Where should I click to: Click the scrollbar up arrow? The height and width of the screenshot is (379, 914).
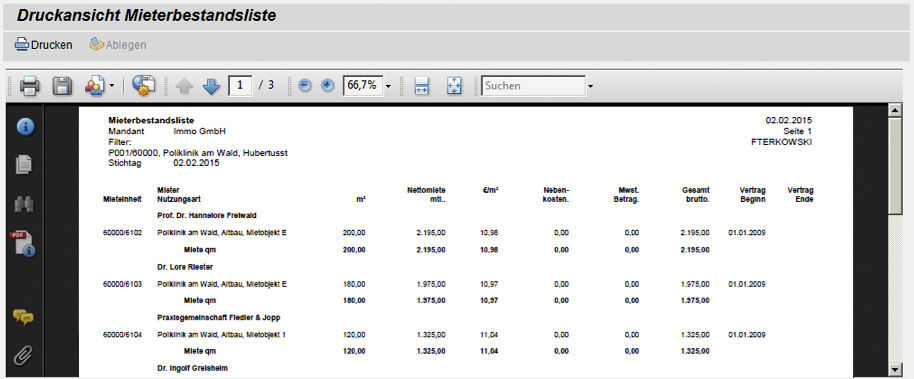pos(895,110)
